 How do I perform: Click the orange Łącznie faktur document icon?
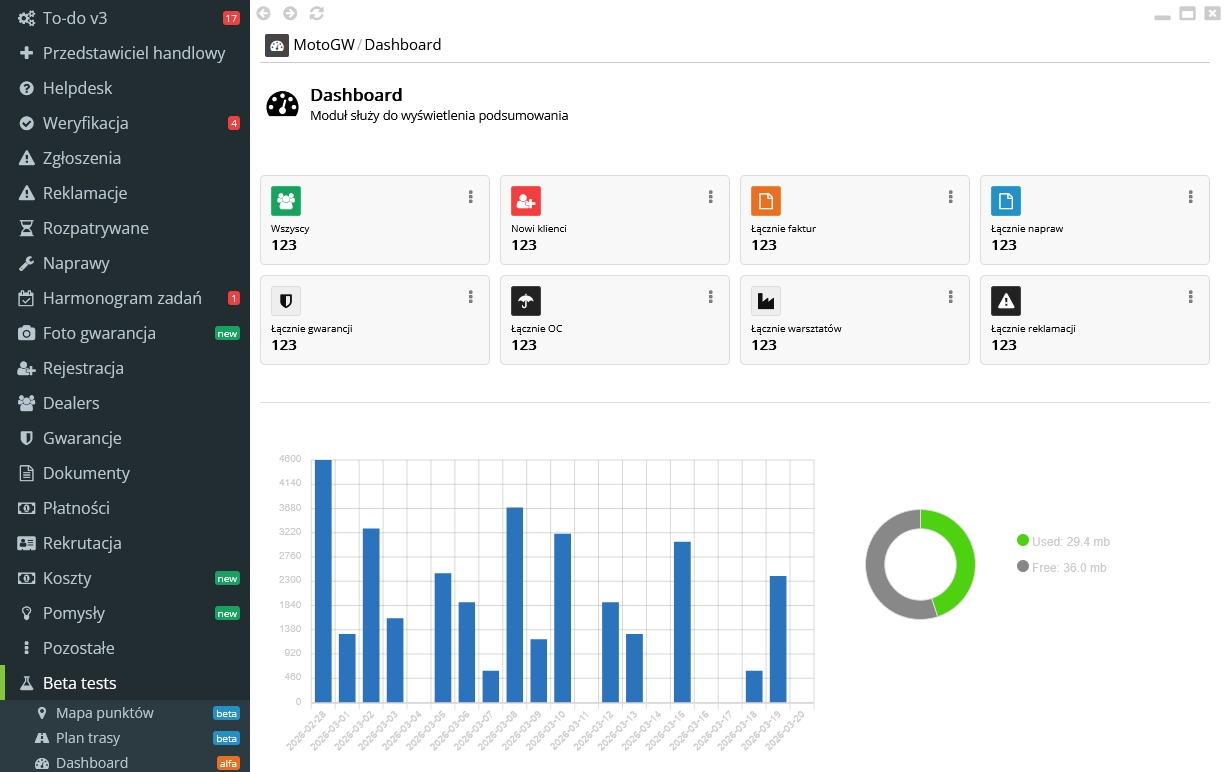766,201
